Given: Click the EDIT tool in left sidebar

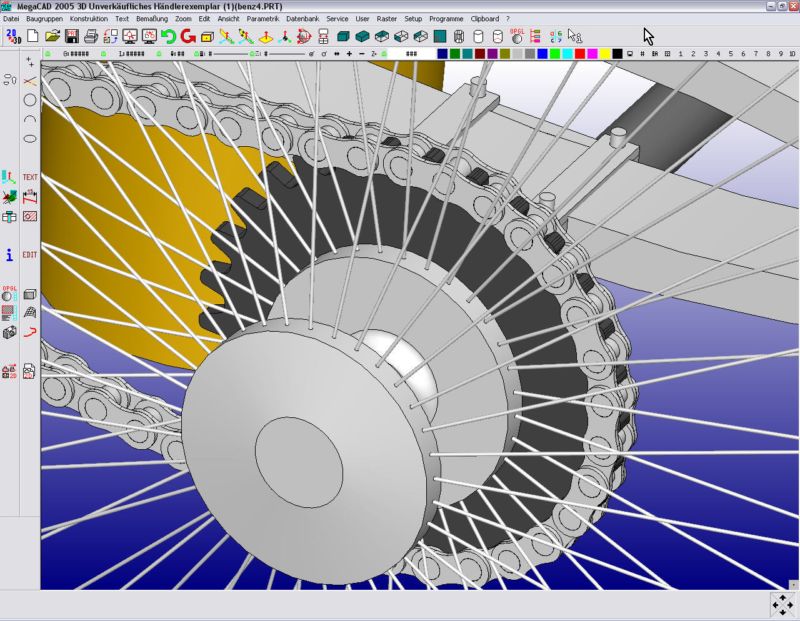Looking at the screenshot, I should click(x=30, y=255).
